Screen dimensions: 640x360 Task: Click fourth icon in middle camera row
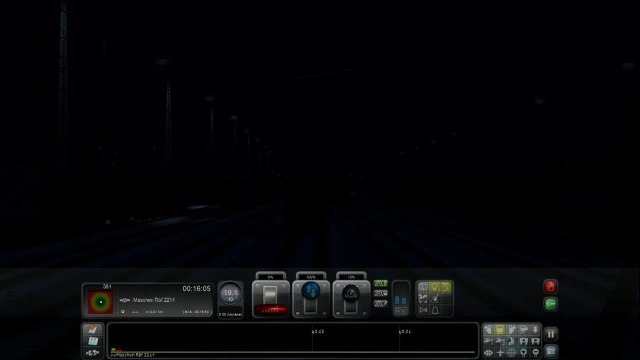click(x=523, y=341)
